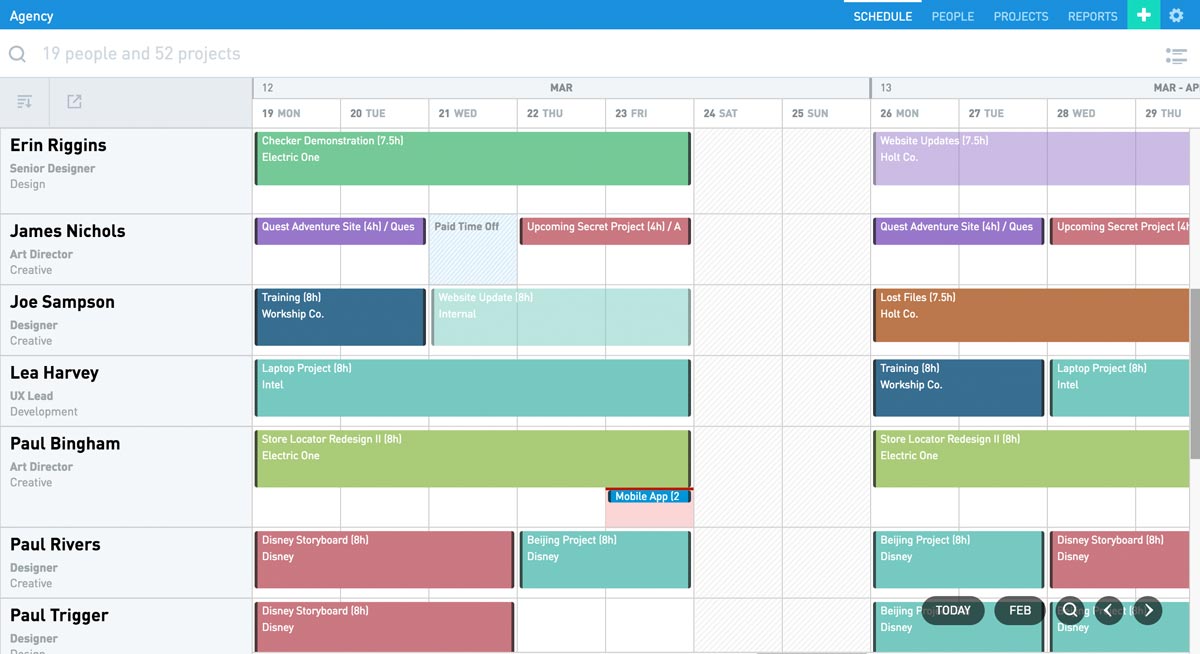Open February using the FEB button
Viewport: 1200px width, 654px height.
[x=1019, y=610]
